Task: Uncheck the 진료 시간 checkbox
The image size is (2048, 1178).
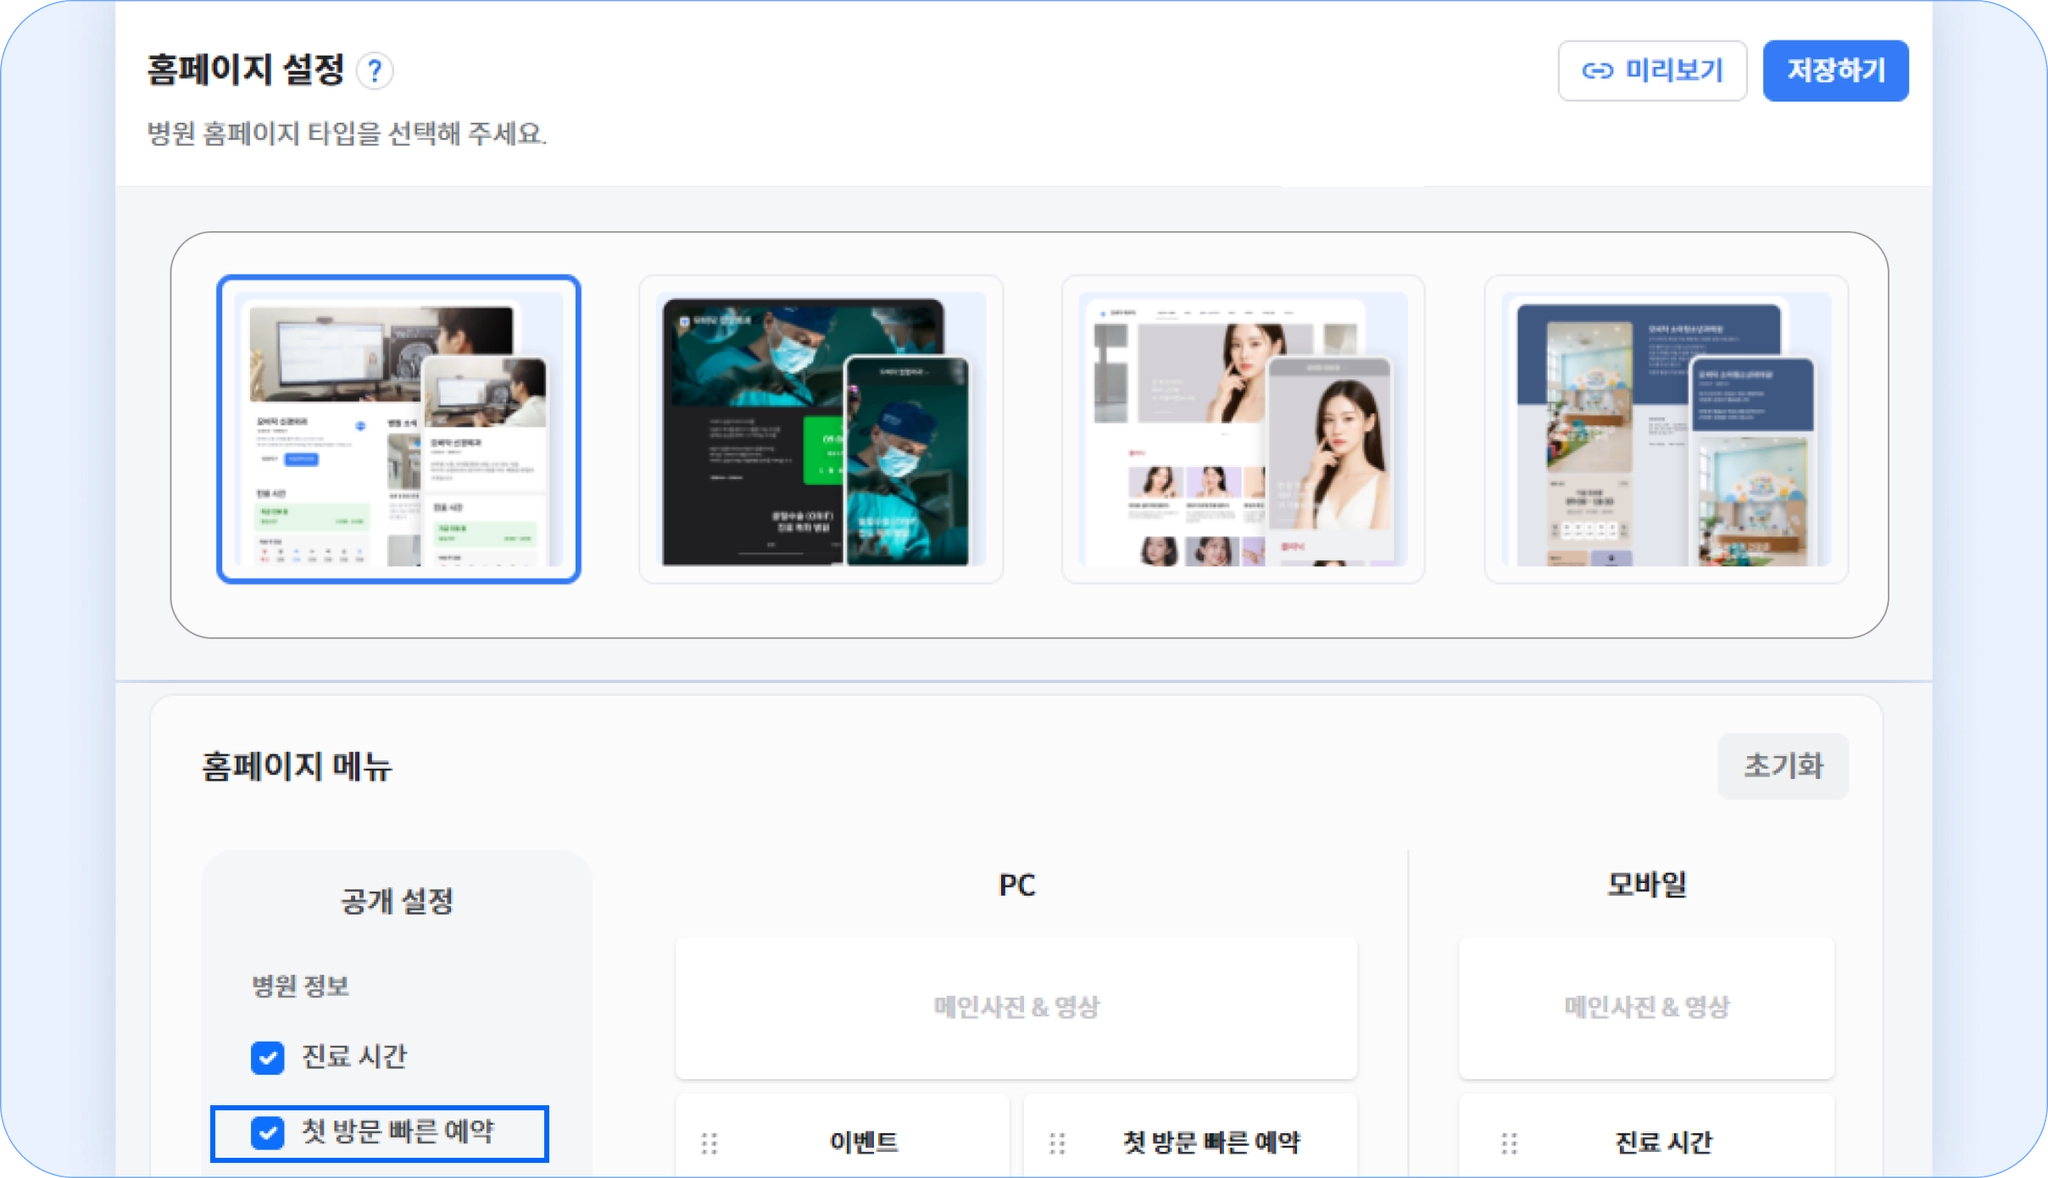Action: tap(267, 1057)
